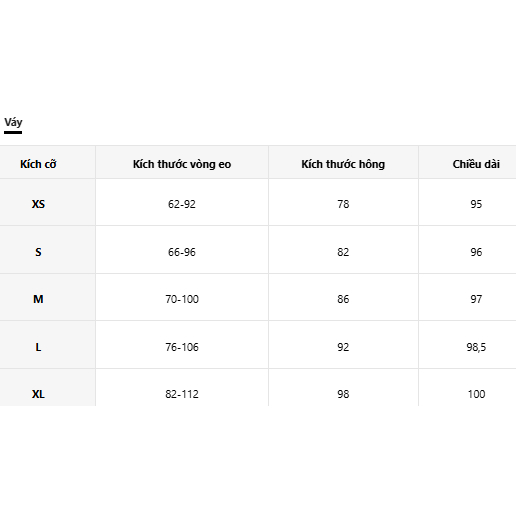Screen dimensions: 516x516
Task: Click the 70-100 waist measurement cell
Action: pyautogui.click(x=182, y=299)
